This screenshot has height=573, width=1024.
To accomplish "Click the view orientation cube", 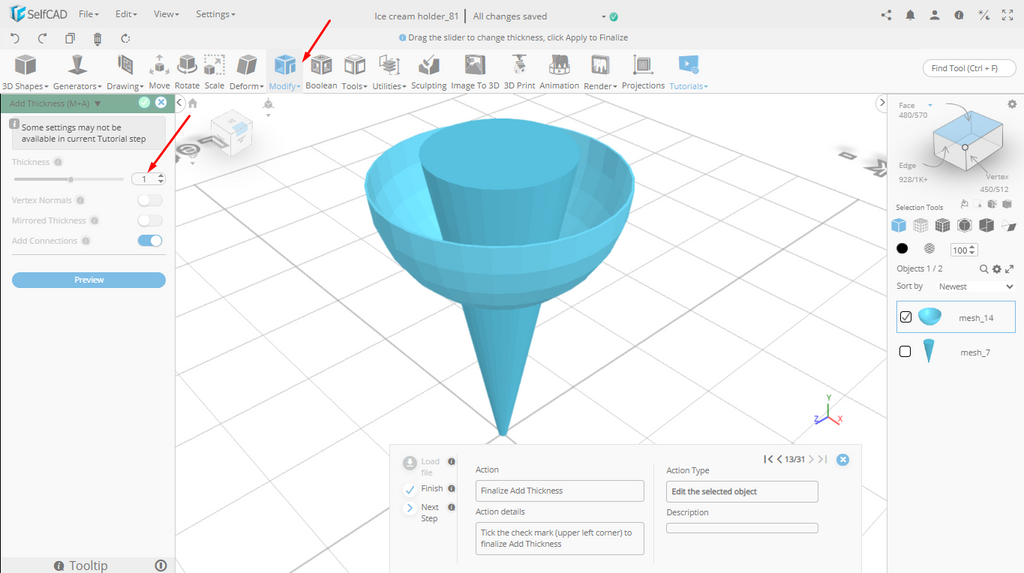I will [231, 131].
